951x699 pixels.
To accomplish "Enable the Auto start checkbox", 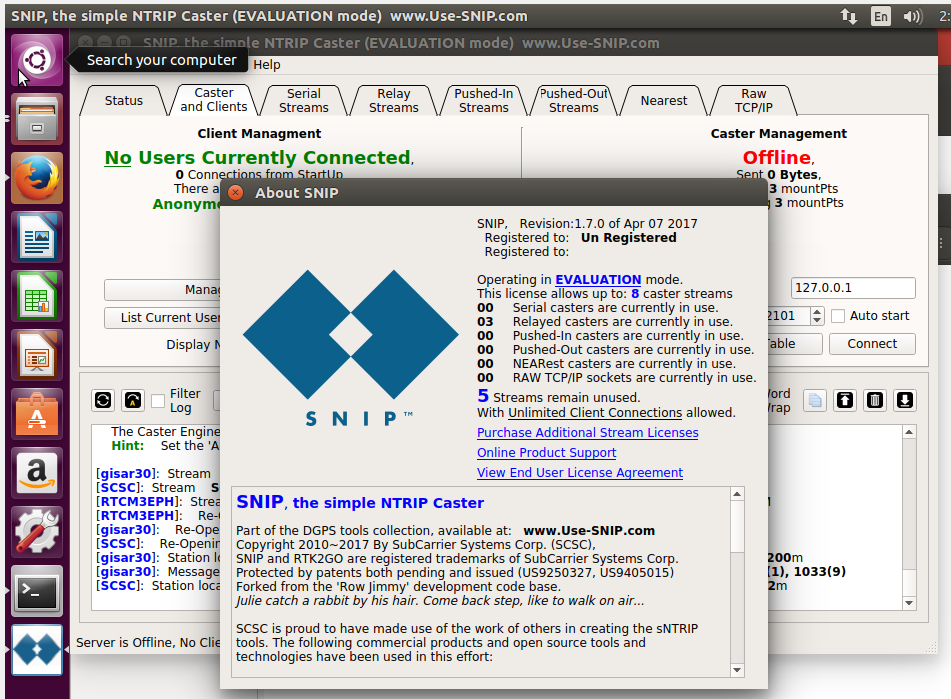I will pos(838,316).
